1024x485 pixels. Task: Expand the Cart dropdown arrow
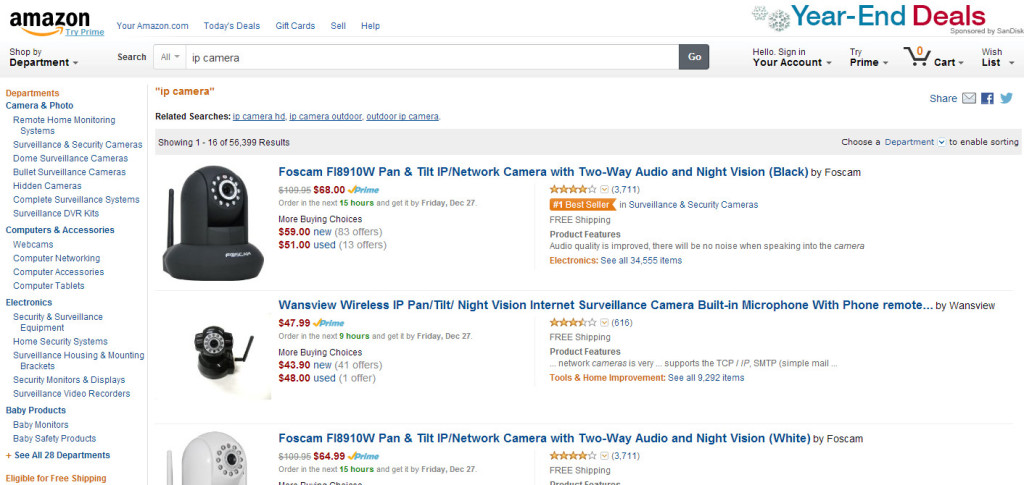[961, 63]
